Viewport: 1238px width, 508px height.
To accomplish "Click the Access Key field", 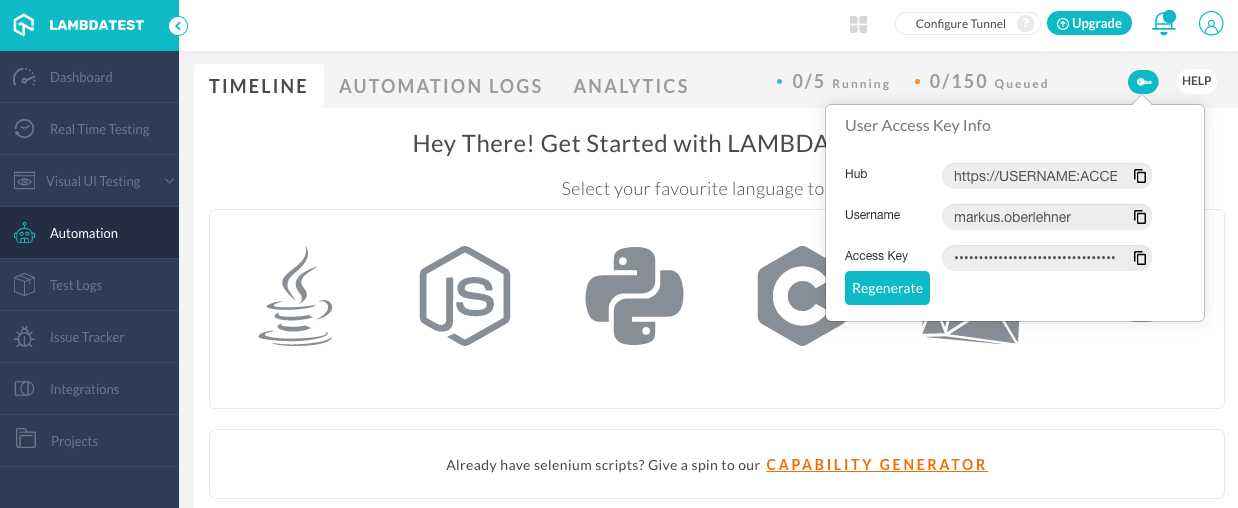I will [x=1035, y=258].
